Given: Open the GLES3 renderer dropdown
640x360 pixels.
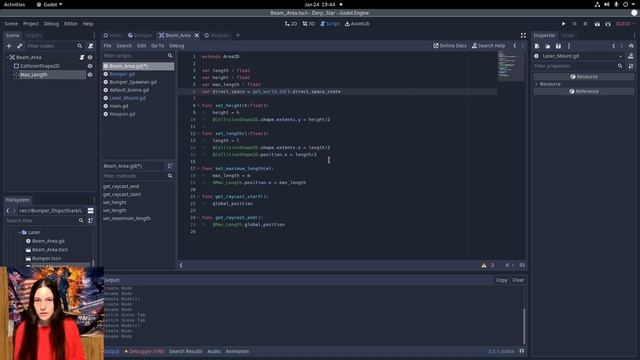Looking at the screenshot, I should pyautogui.click(x=625, y=24).
